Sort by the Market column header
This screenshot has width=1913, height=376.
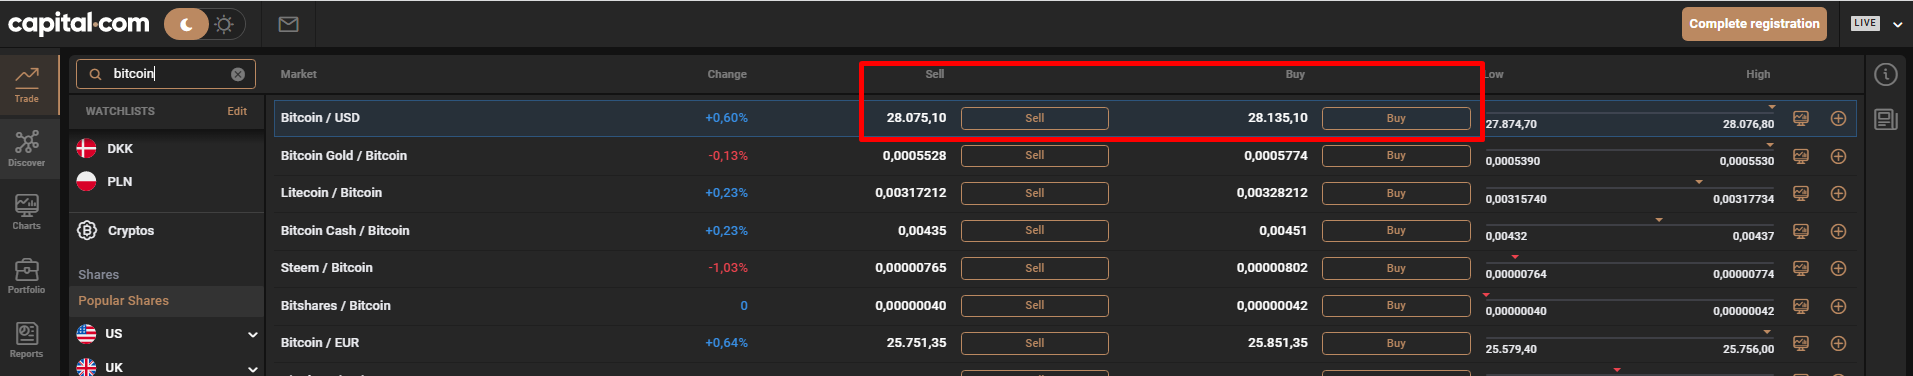tap(298, 74)
